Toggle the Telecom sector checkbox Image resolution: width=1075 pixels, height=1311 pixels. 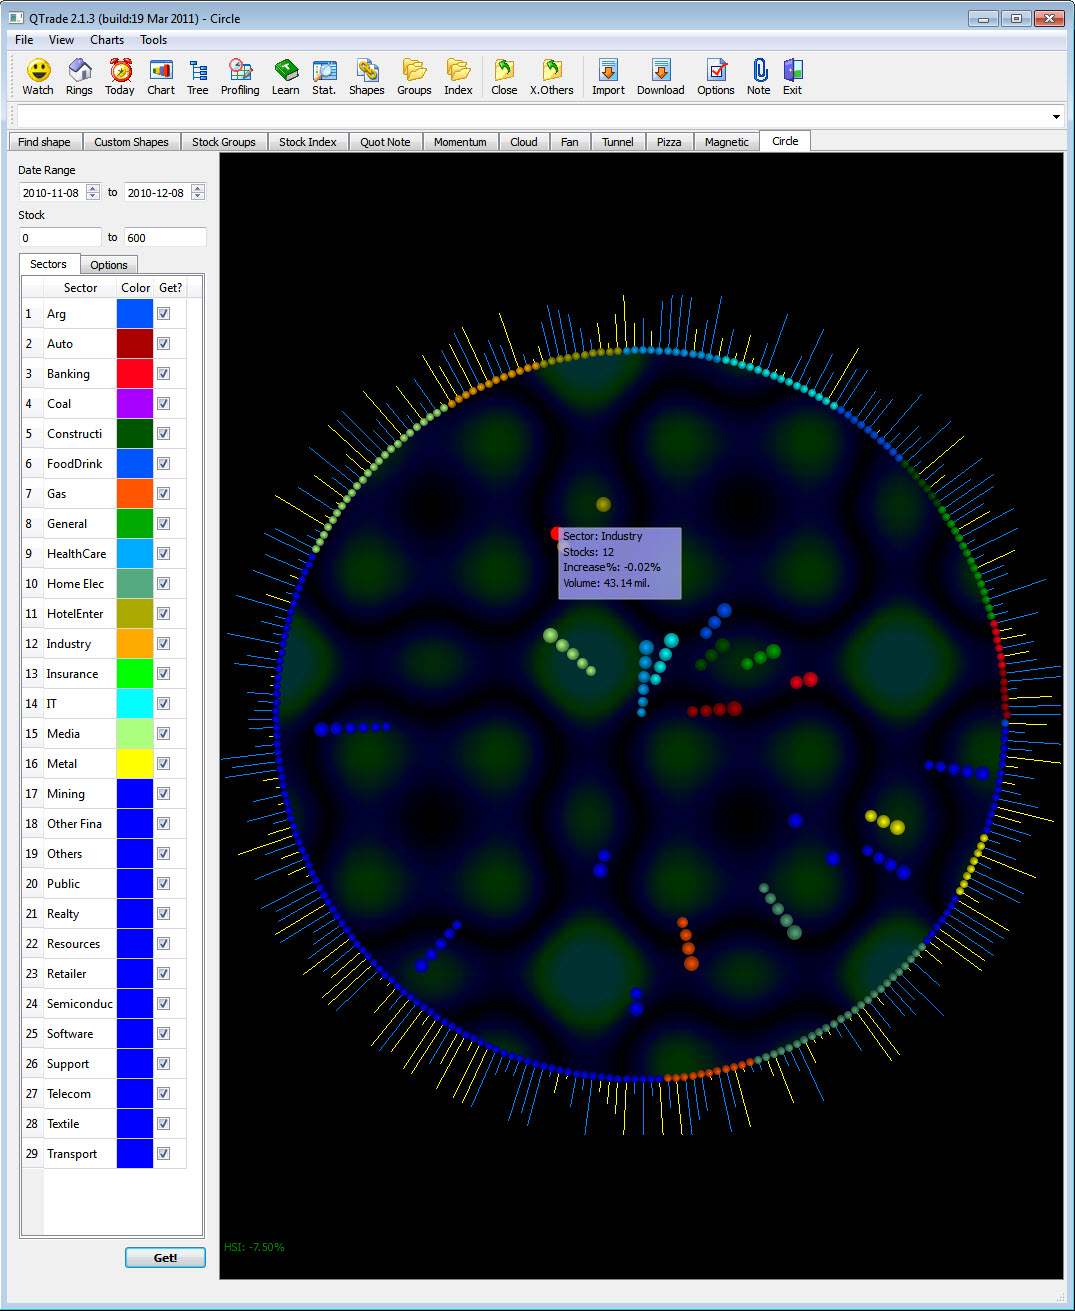(x=162, y=1093)
